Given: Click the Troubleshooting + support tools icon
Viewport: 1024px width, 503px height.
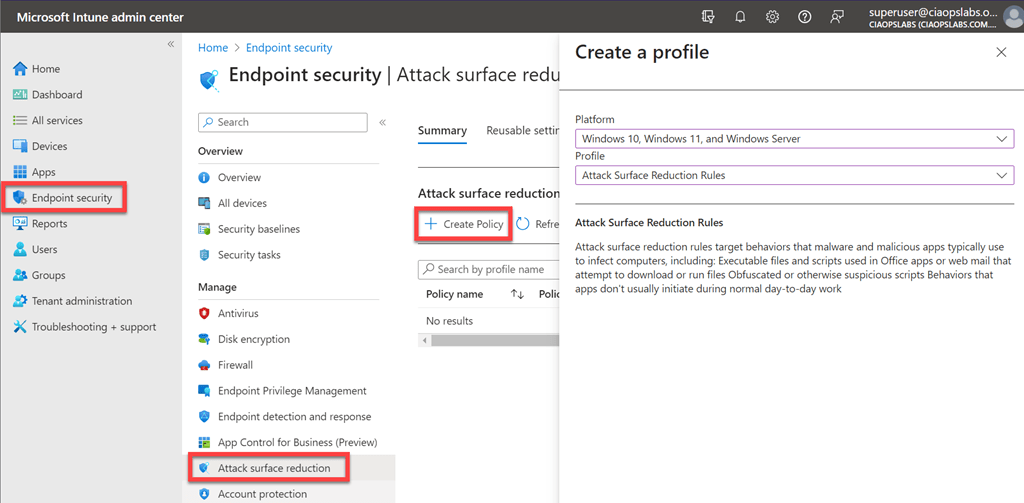Looking at the screenshot, I should click(x=20, y=327).
